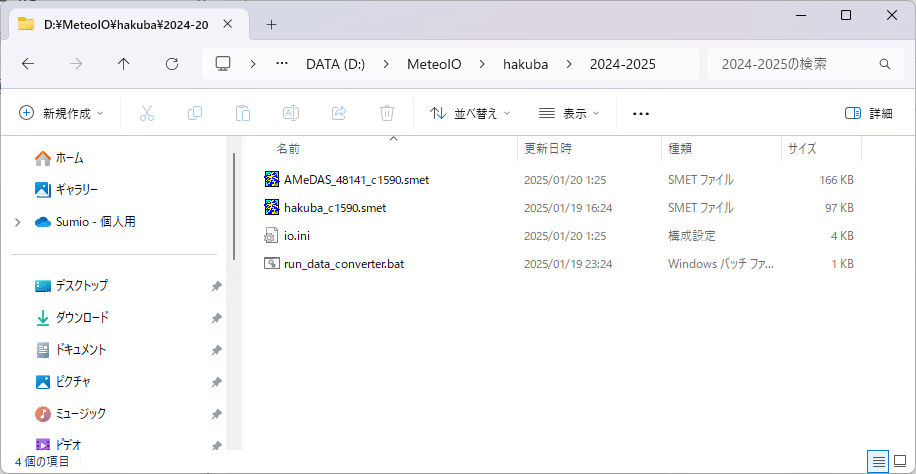916x474 pixels.
Task: Click the run_data_converter.bat batch file icon
Action: pos(272,264)
